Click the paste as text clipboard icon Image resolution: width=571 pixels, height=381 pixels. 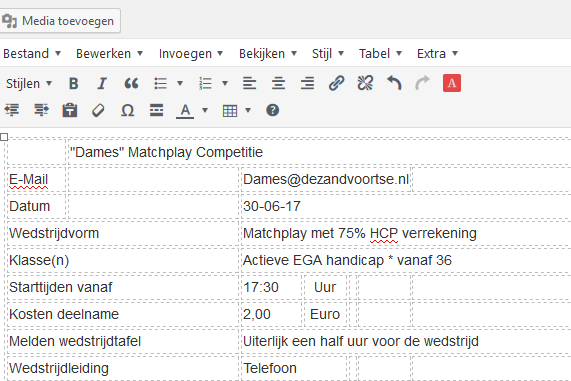click(70, 110)
